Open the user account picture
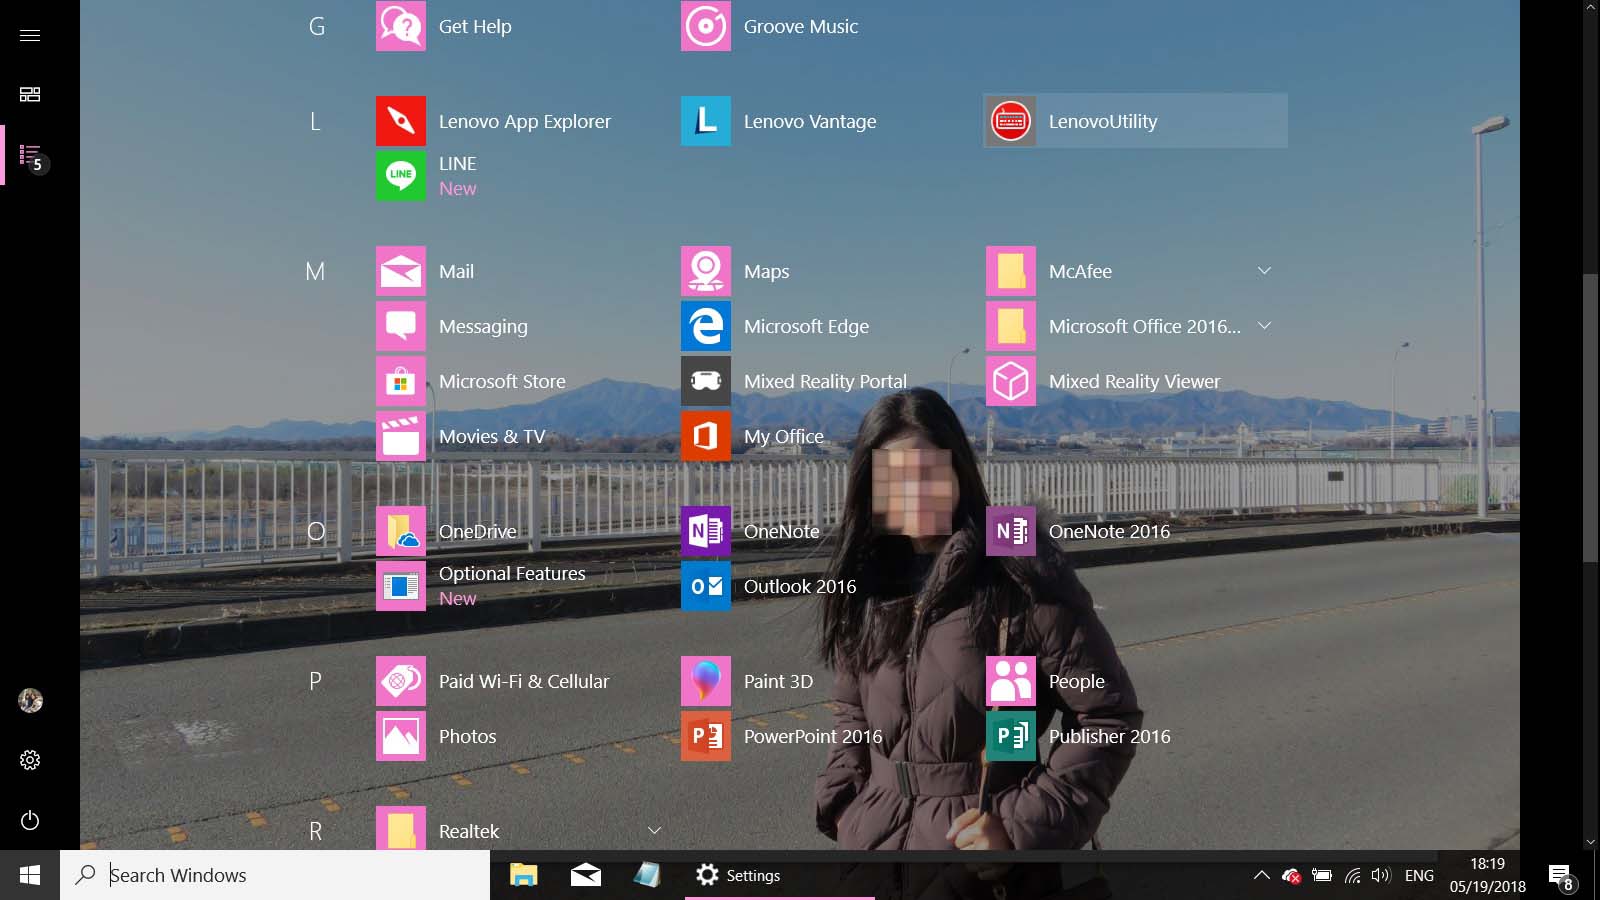 coord(30,700)
